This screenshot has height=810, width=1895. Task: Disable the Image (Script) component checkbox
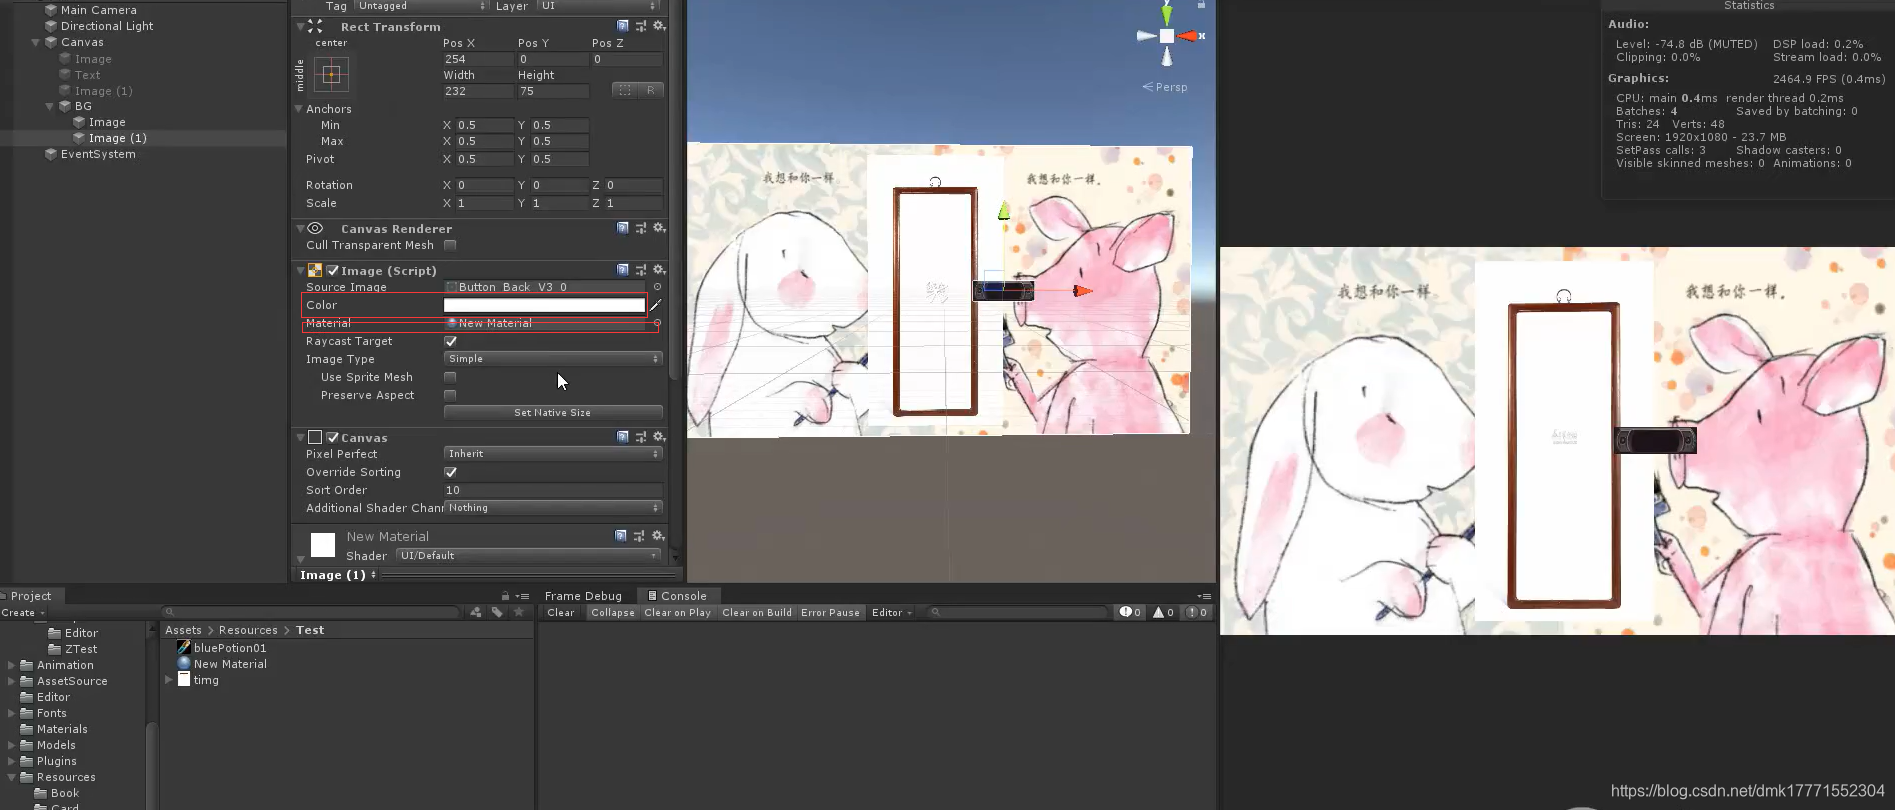coord(333,270)
